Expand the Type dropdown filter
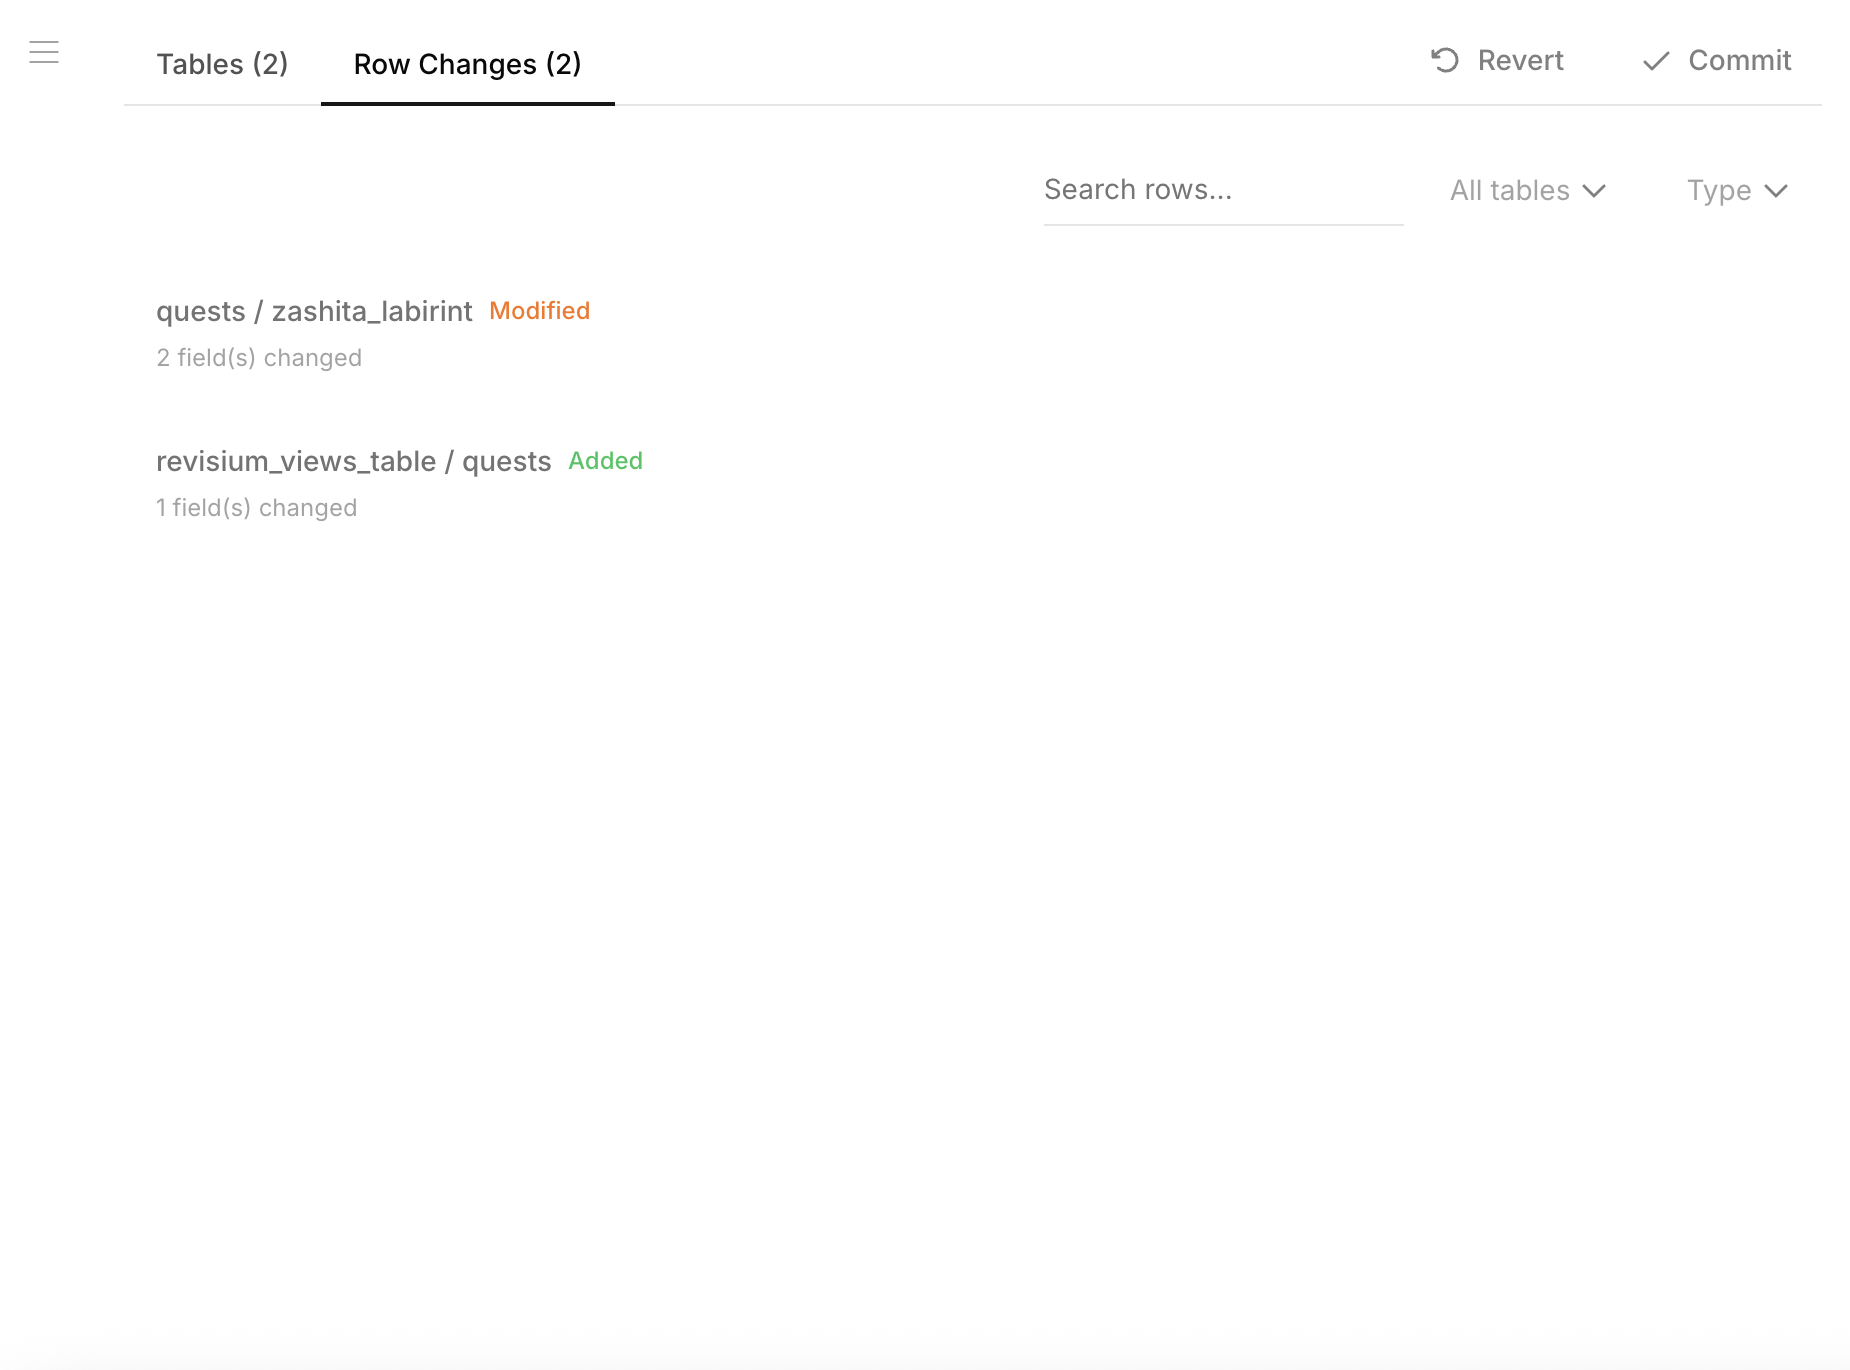This screenshot has height=1370, width=1850. pos(1736,190)
